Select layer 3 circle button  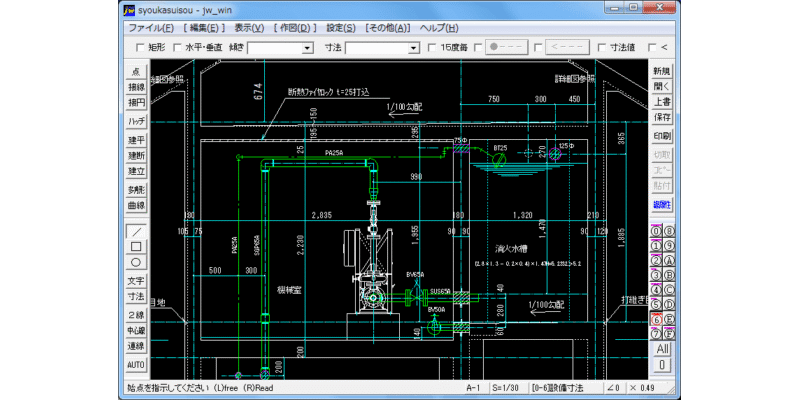point(656,276)
